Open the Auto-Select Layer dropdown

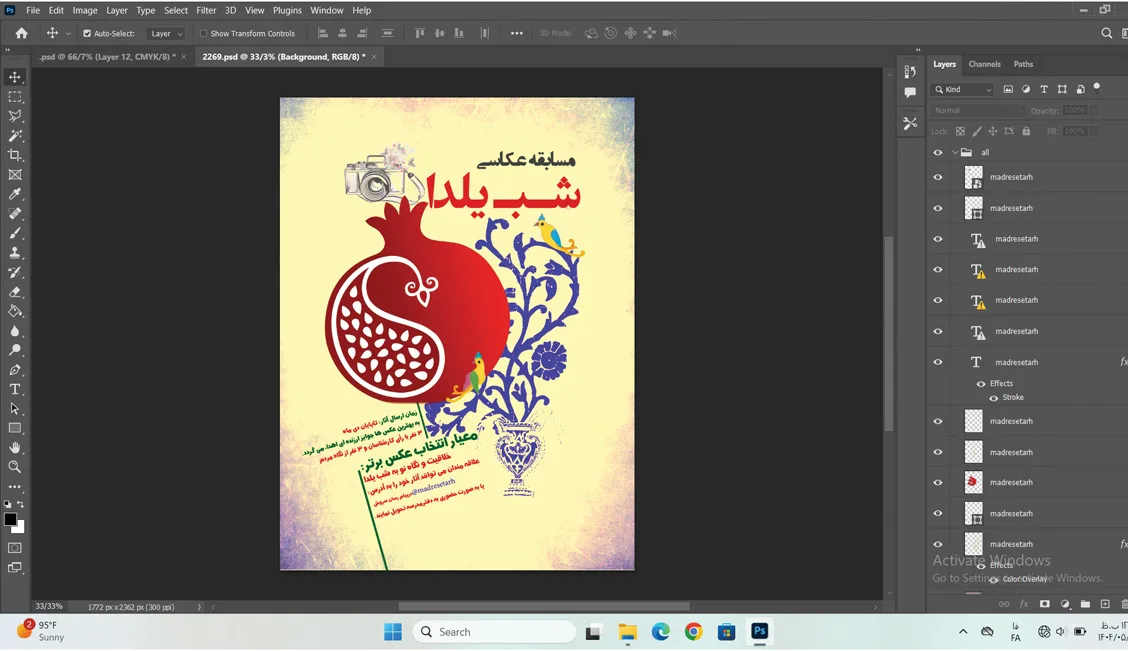[166, 33]
